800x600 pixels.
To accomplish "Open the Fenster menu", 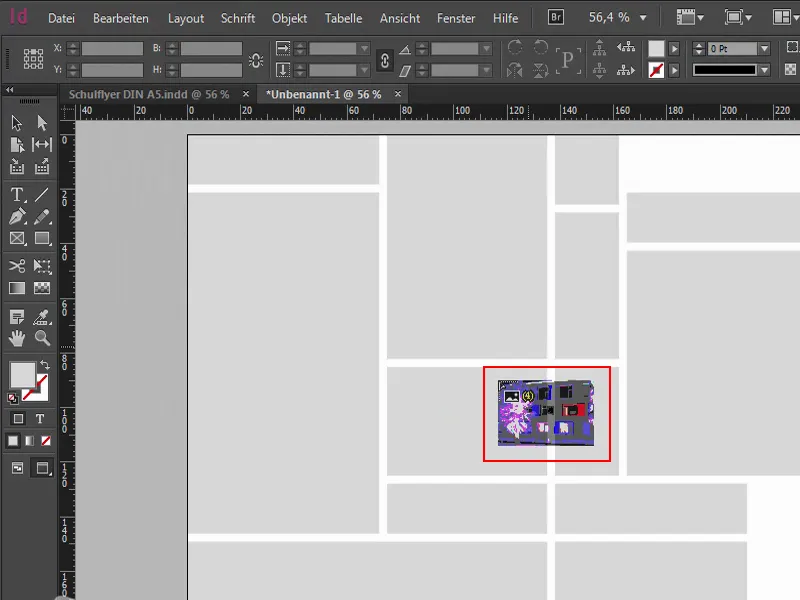I will (456, 18).
